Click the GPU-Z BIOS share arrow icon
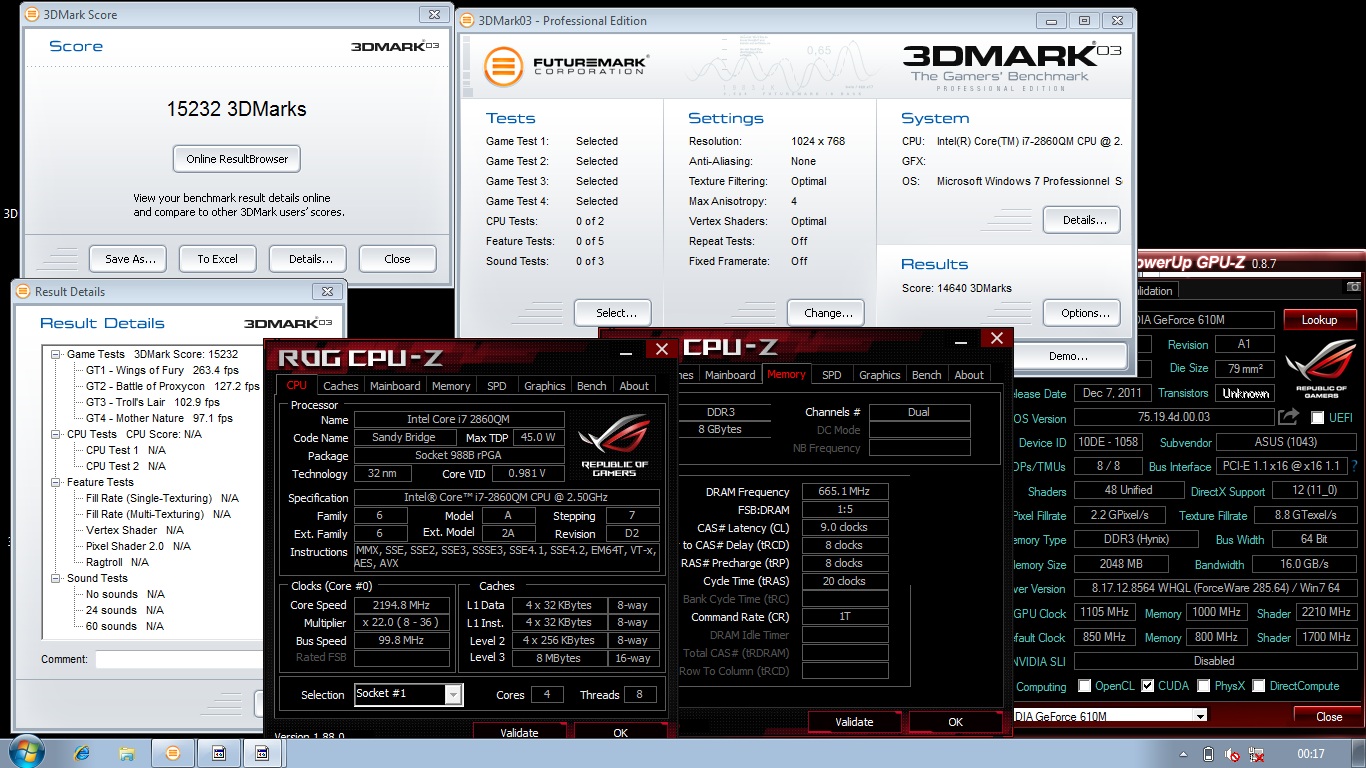The image size is (1366, 768). tap(1289, 417)
